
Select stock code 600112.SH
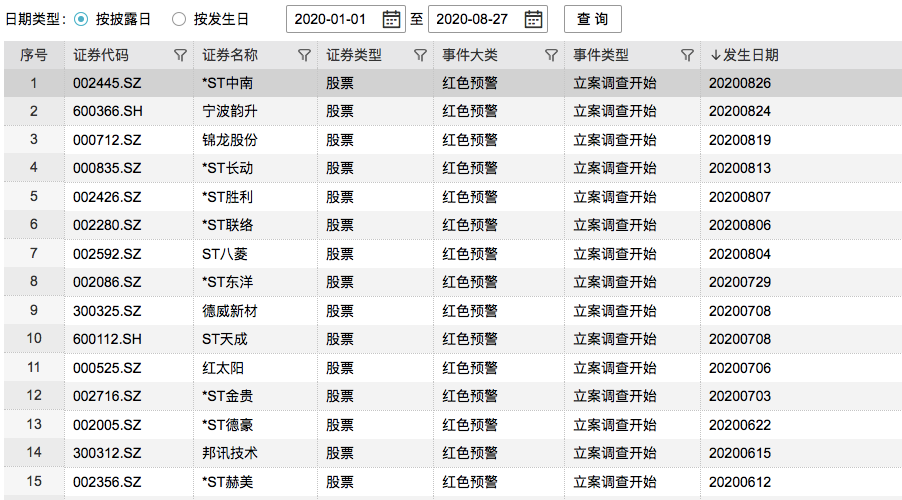click(108, 339)
